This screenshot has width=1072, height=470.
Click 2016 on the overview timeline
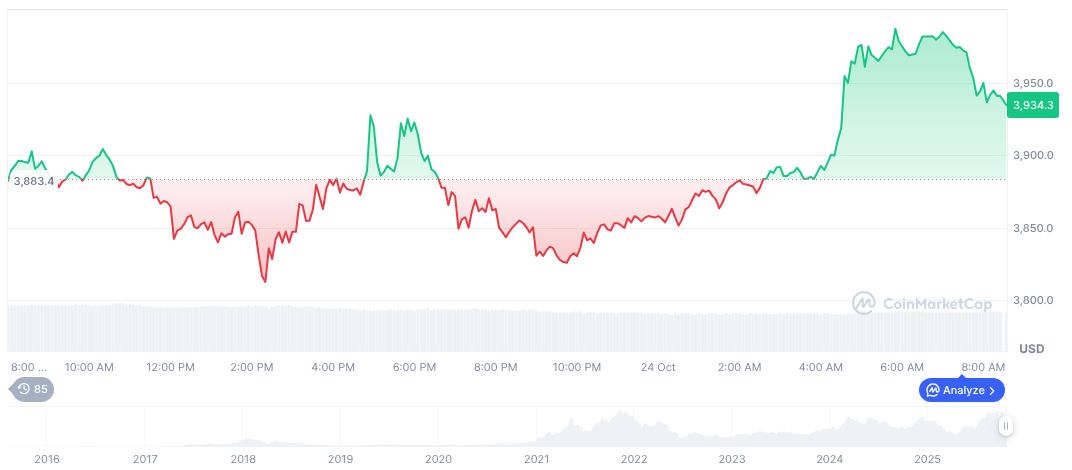coord(47,459)
